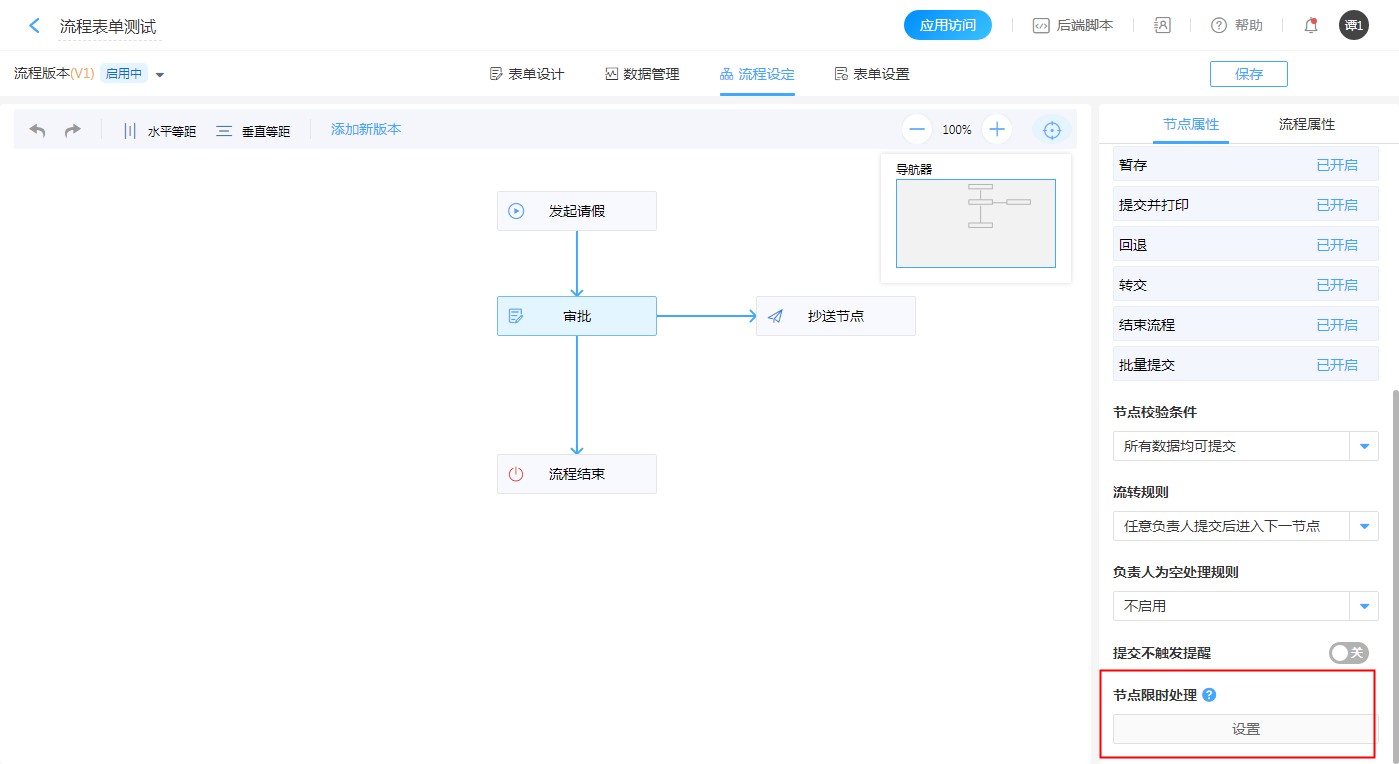Expand the 负责人为空处理规则 dropdown
This screenshot has width=1399, height=764.
(x=1364, y=606)
